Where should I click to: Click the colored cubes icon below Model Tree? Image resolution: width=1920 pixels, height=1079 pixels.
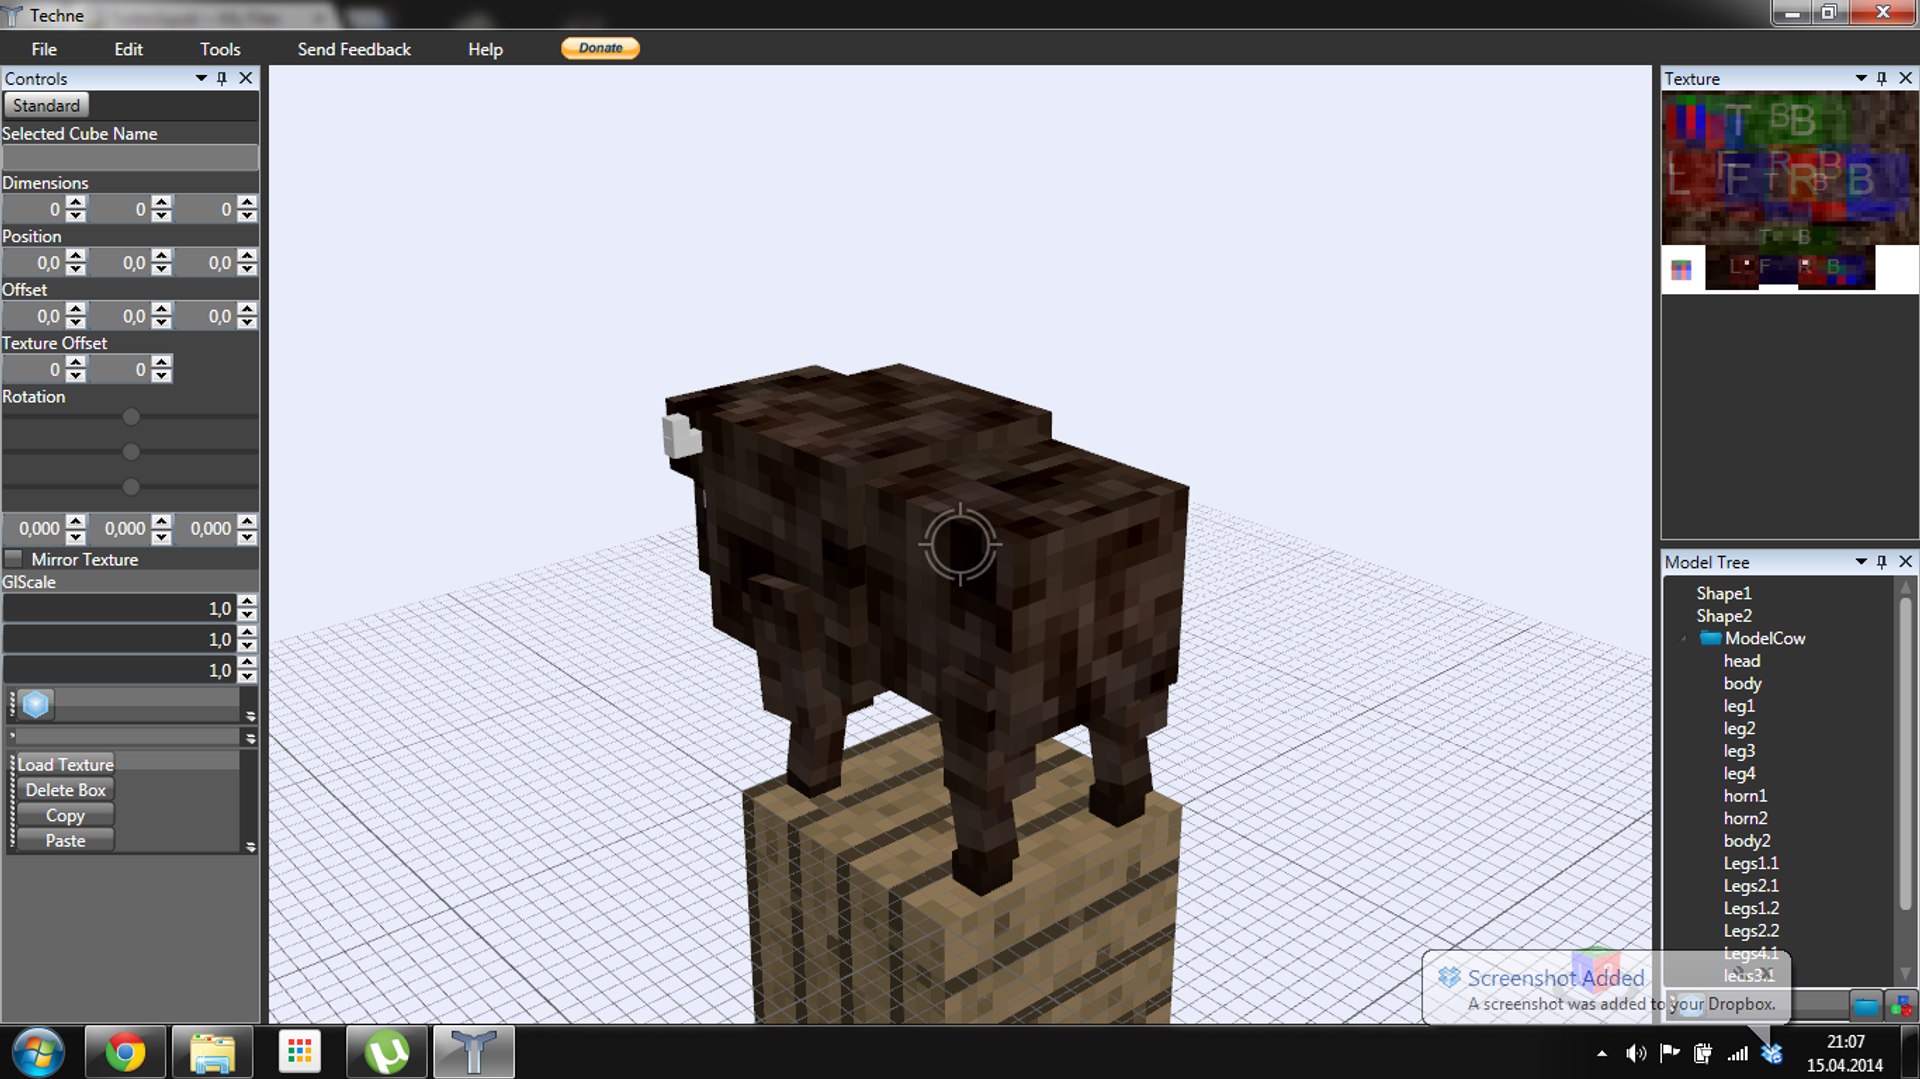click(x=1900, y=1006)
